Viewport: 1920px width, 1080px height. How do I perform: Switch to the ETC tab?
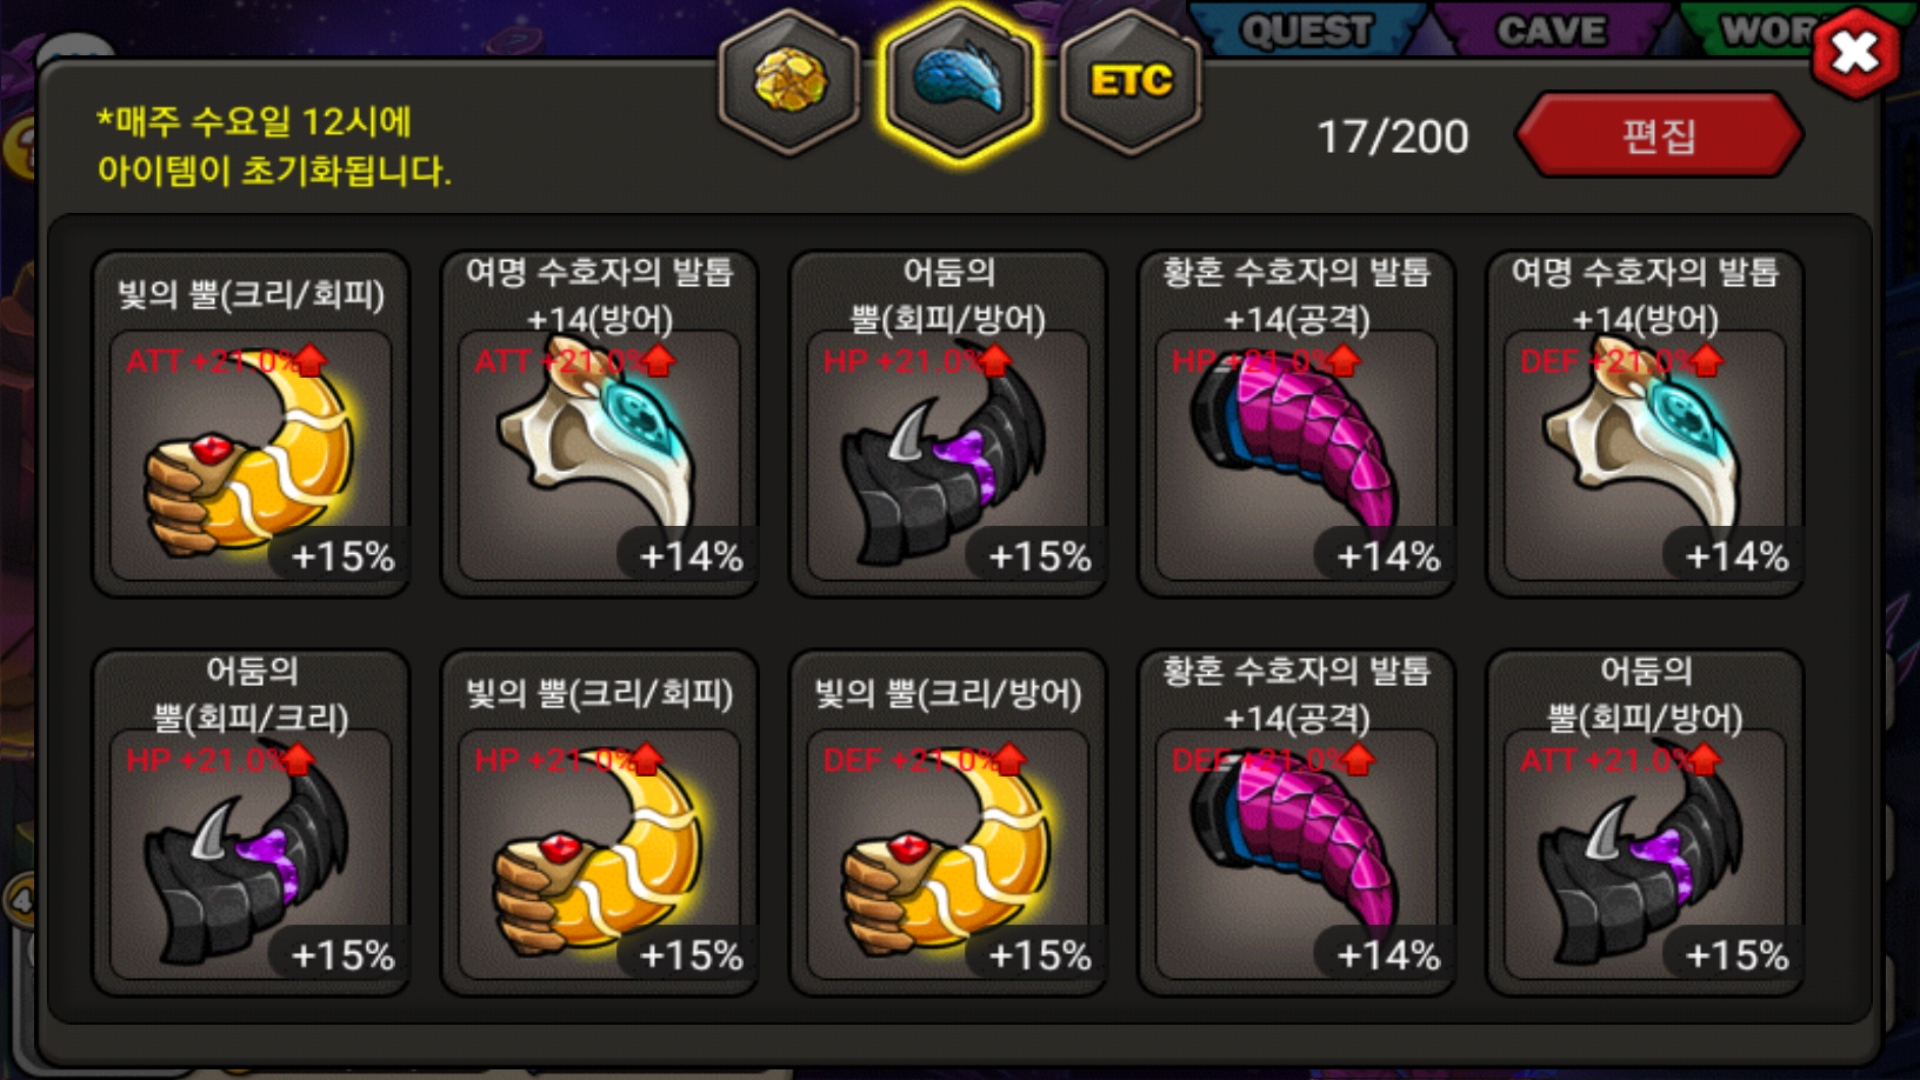[1130, 82]
